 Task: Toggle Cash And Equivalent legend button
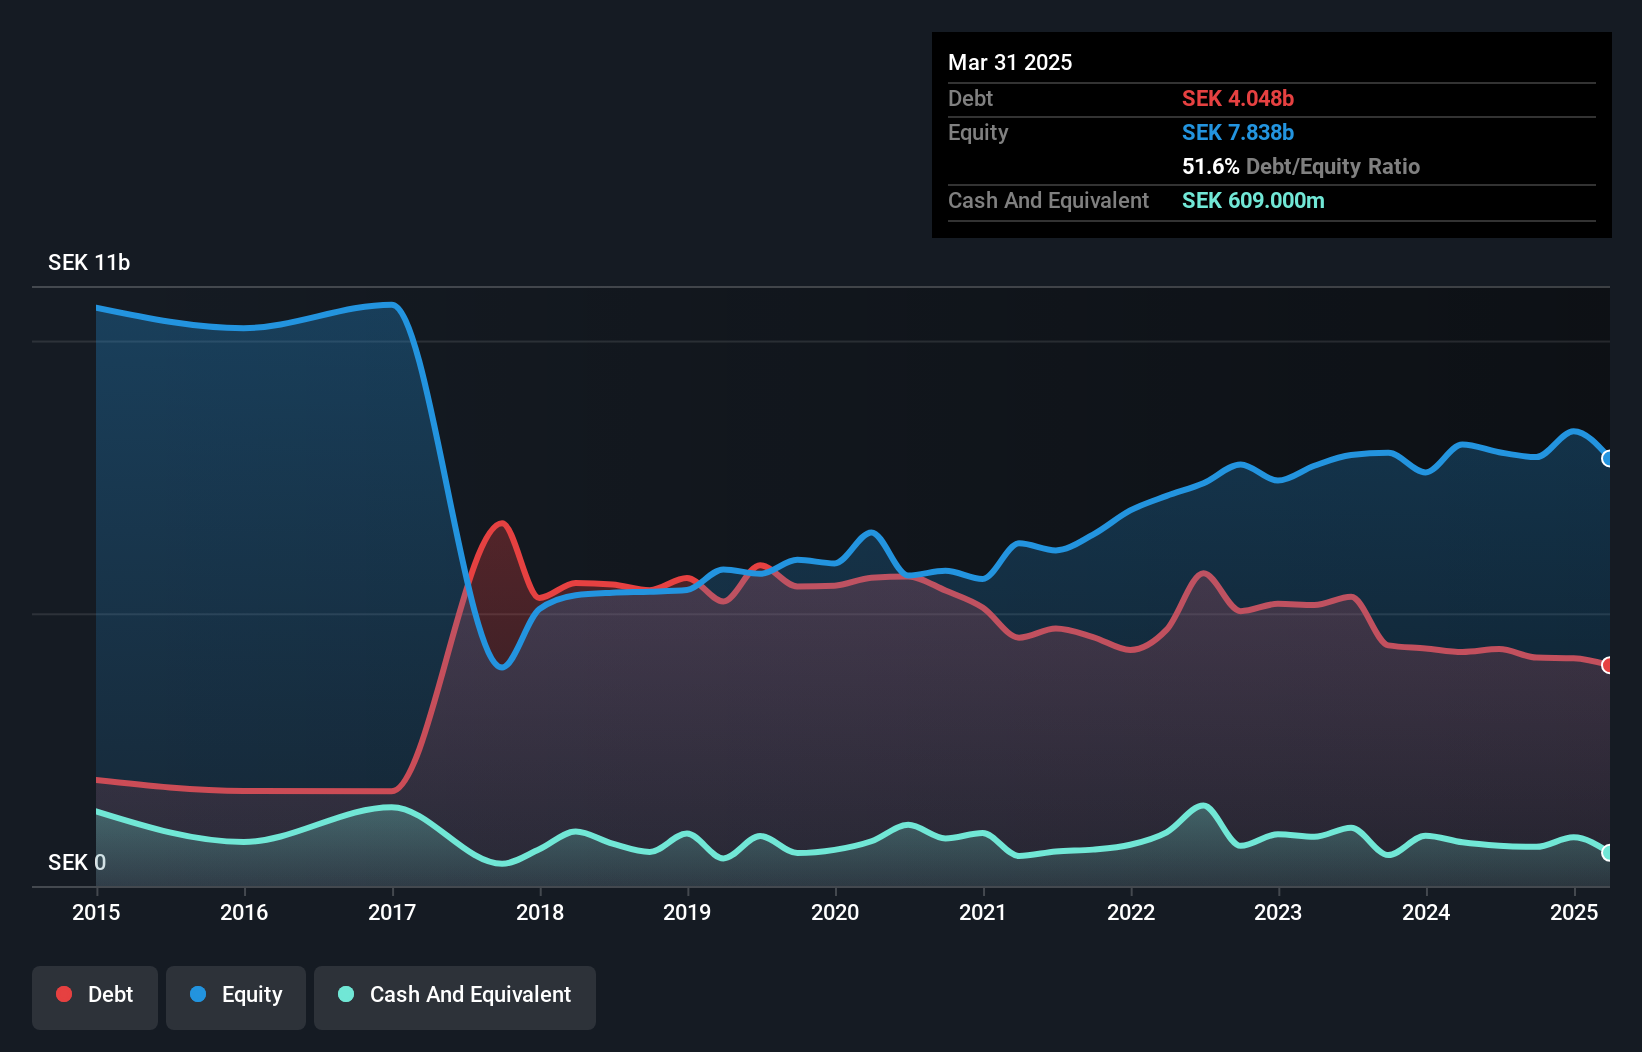point(455,996)
